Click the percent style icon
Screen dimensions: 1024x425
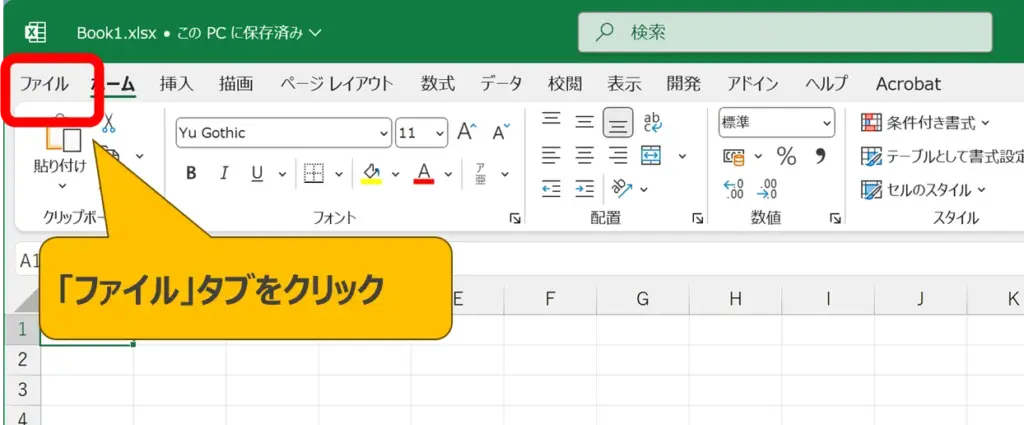(787, 156)
